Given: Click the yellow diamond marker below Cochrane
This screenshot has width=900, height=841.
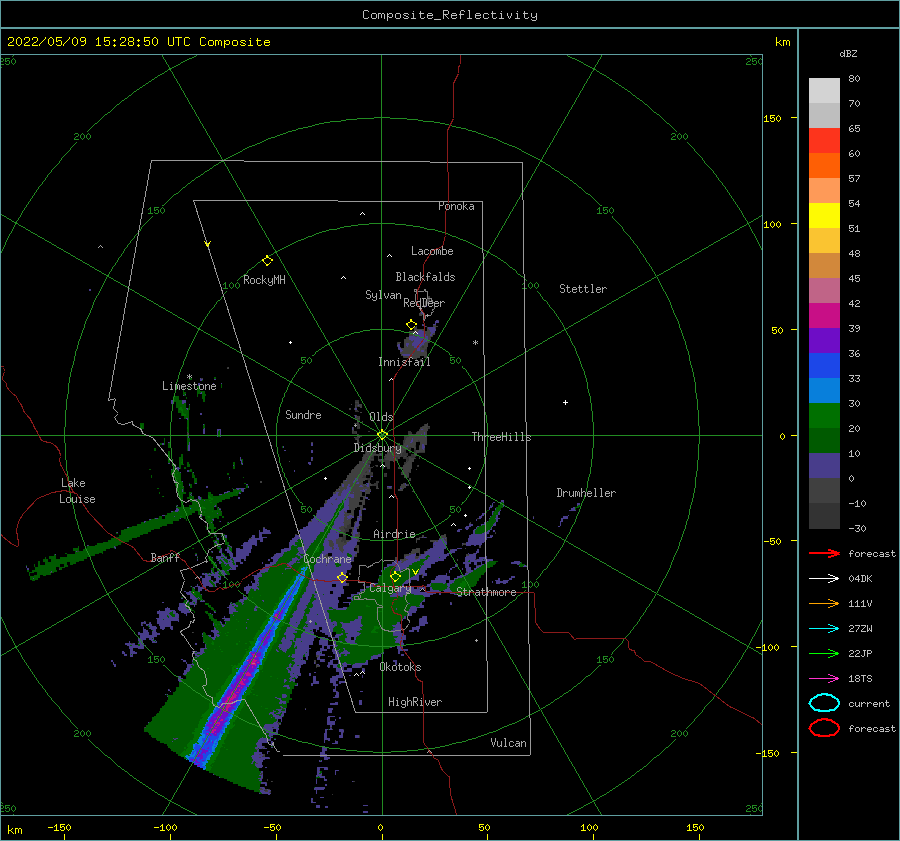Looking at the screenshot, I should (x=342, y=577).
